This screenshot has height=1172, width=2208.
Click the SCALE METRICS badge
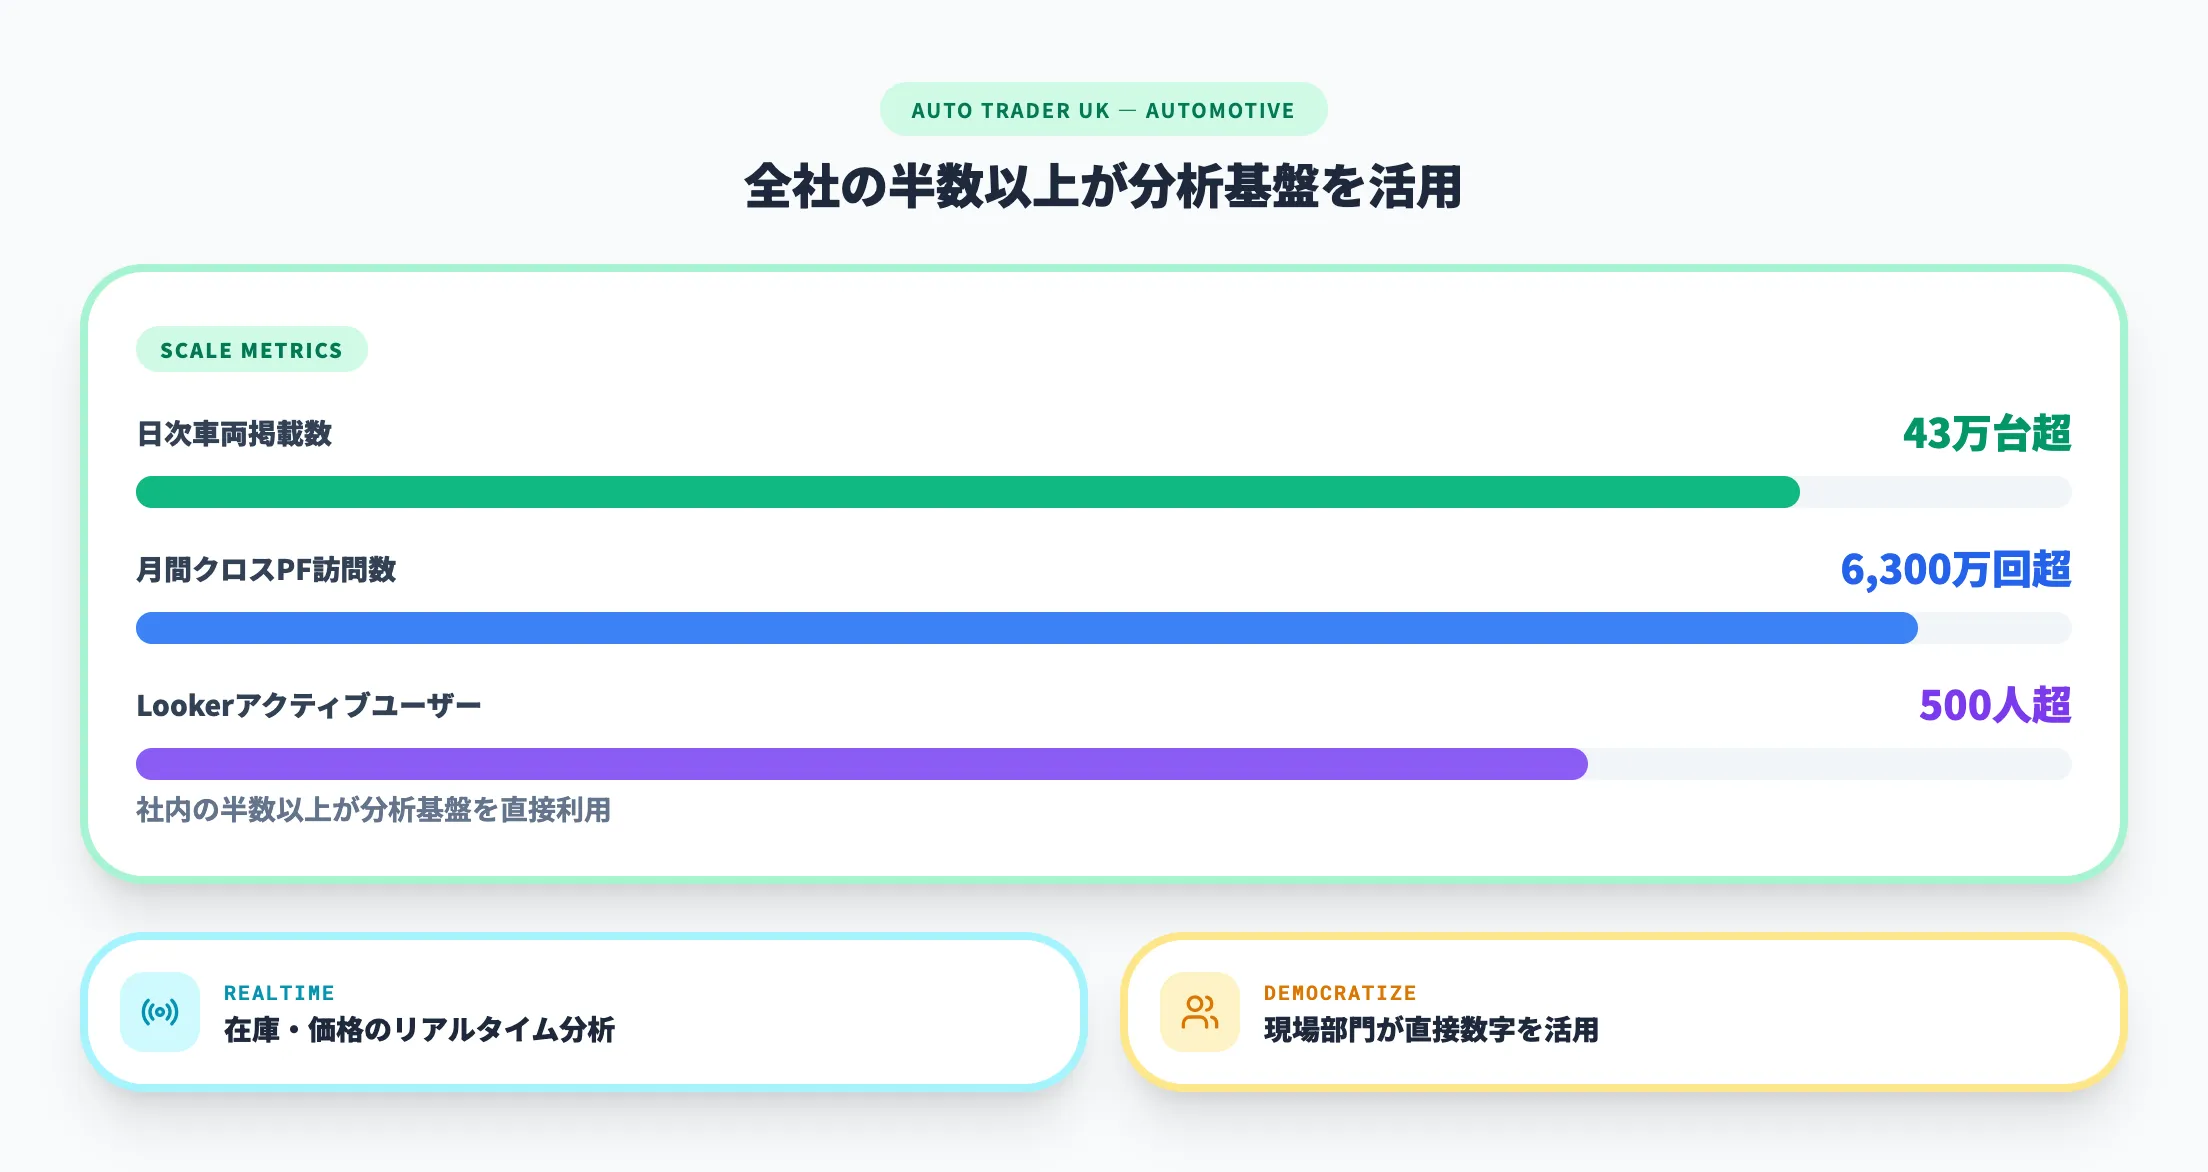251,350
